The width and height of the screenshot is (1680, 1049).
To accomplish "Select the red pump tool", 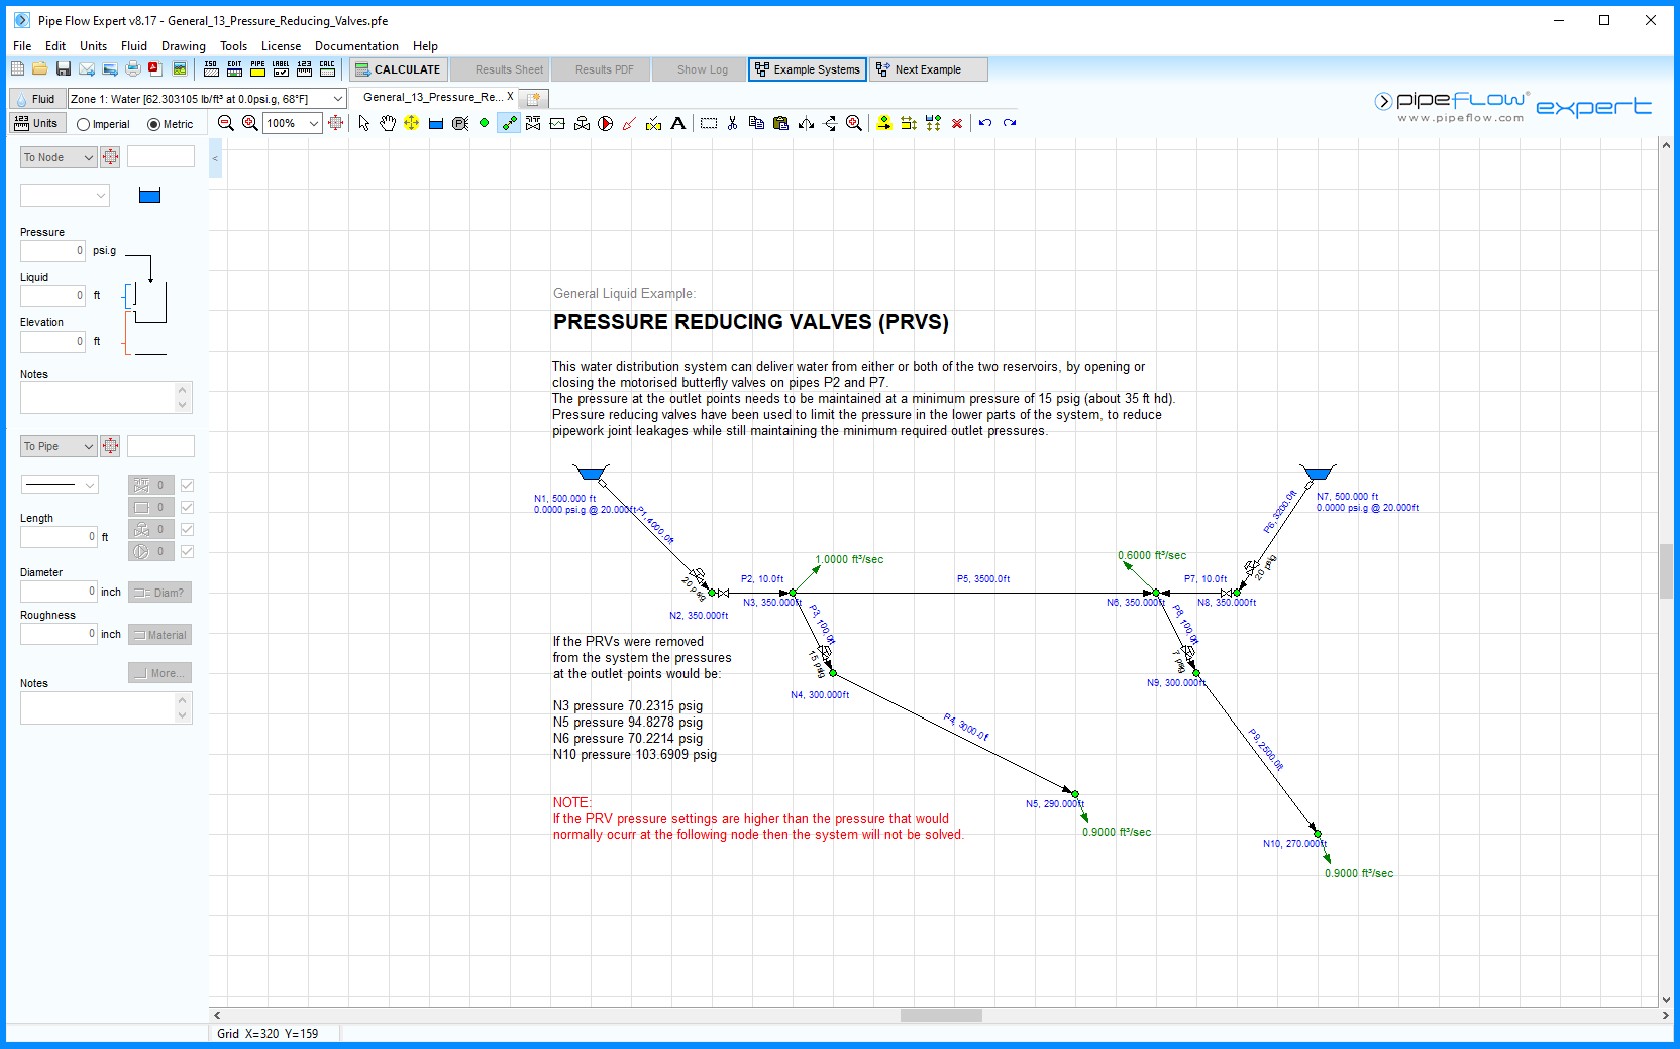I will pyautogui.click(x=606, y=123).
